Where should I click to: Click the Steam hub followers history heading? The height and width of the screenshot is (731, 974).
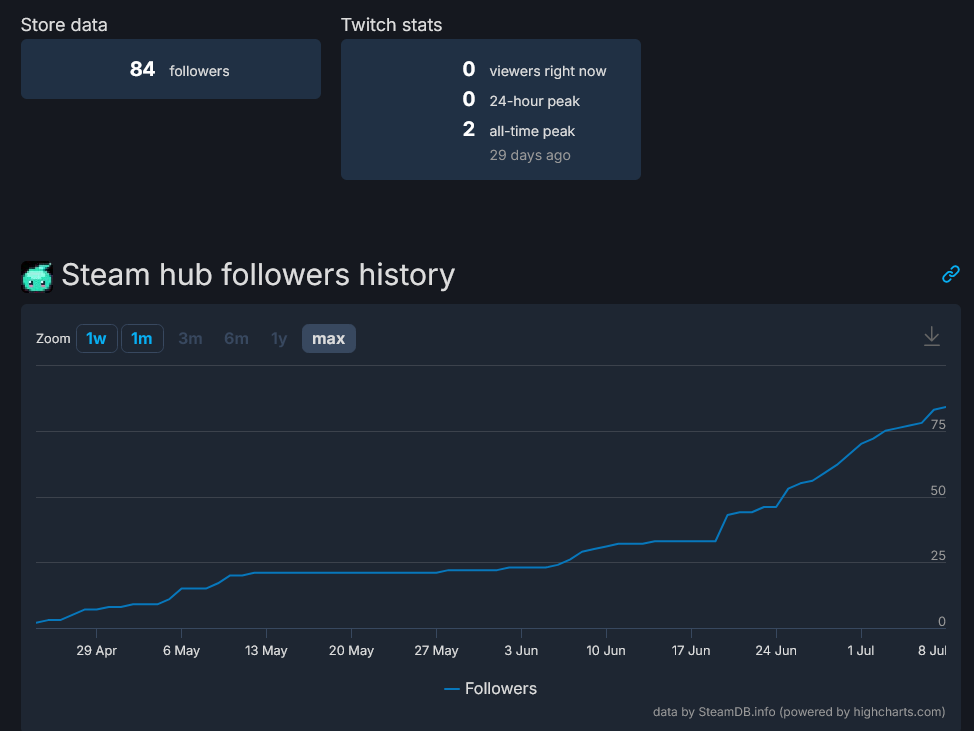click(258, 275)
